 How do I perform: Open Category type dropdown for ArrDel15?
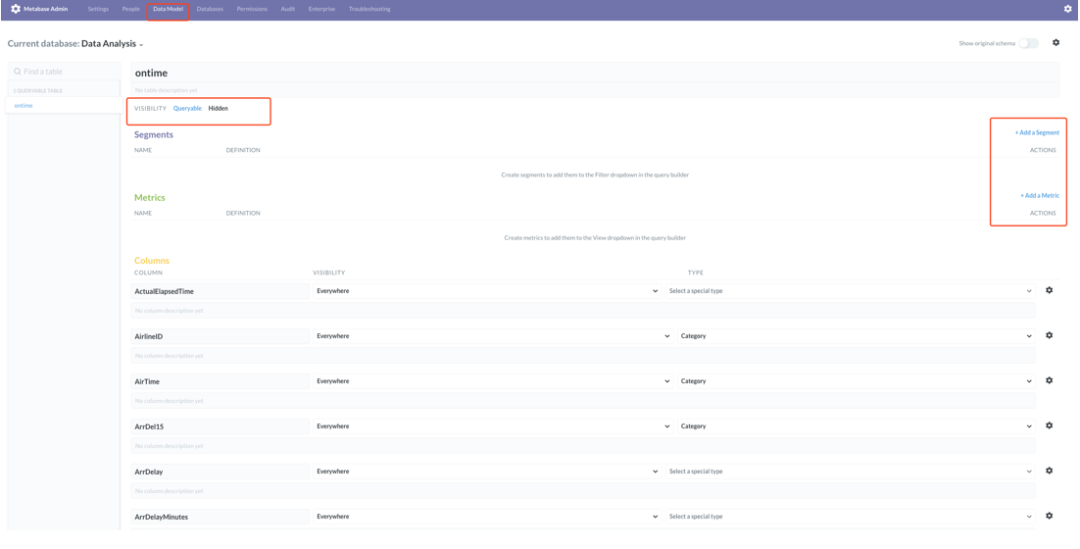tap(856, 426)
